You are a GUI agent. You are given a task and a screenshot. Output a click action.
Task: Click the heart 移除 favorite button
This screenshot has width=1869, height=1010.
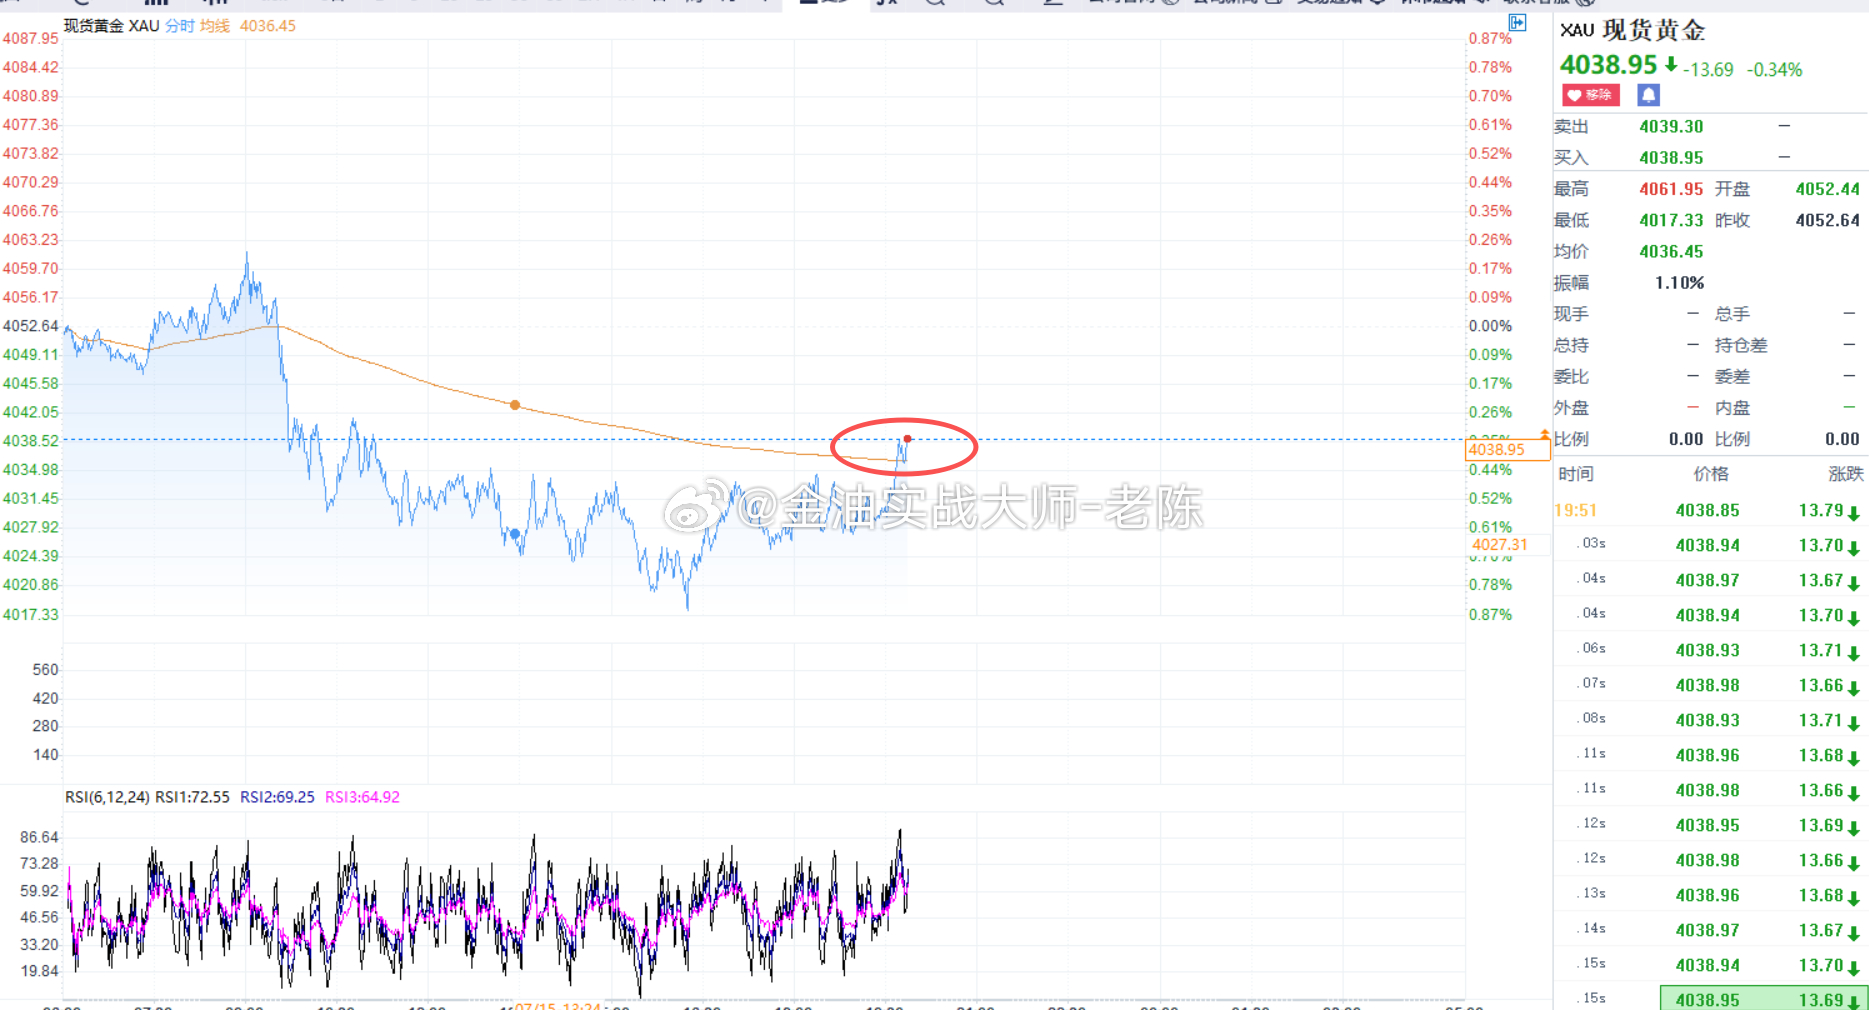tap(1590, 95)
